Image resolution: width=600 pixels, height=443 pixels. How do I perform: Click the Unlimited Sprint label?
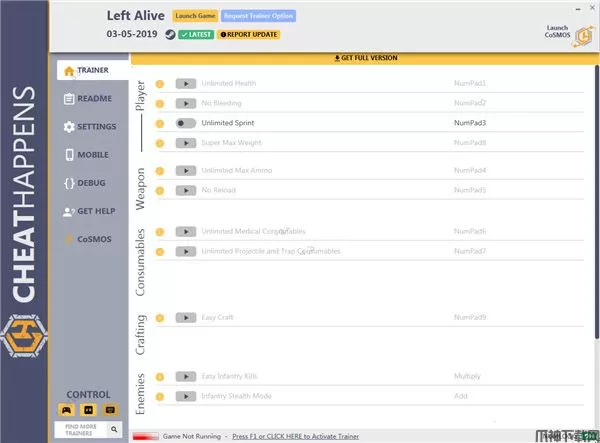tap(228, 123)
